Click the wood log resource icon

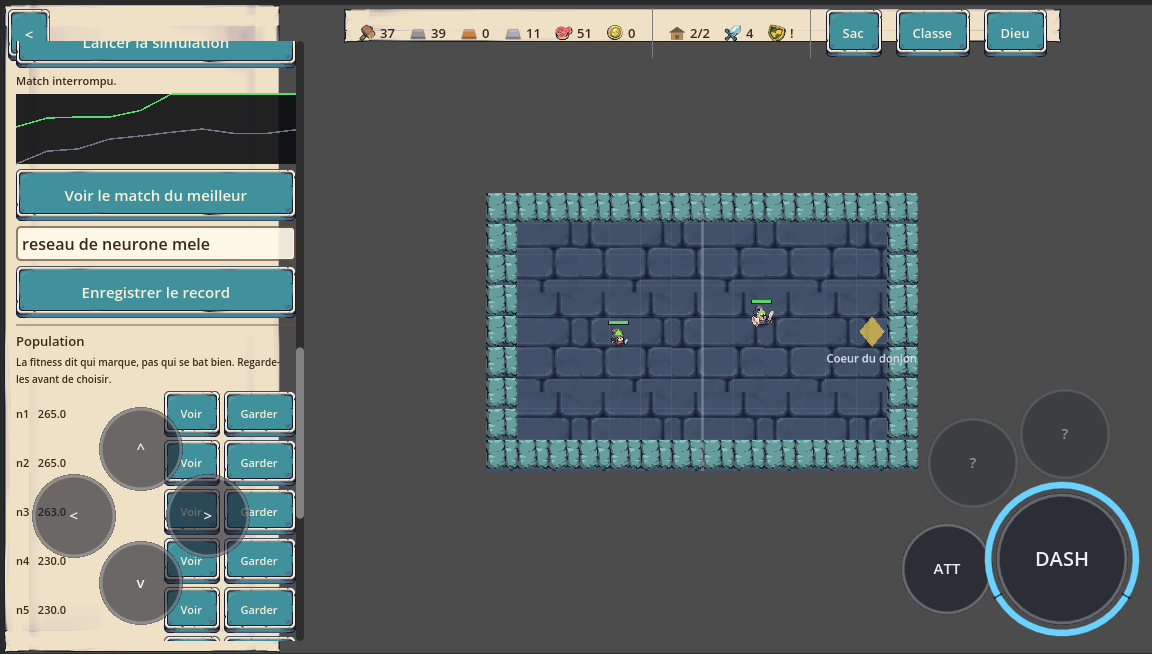point(367,33)
